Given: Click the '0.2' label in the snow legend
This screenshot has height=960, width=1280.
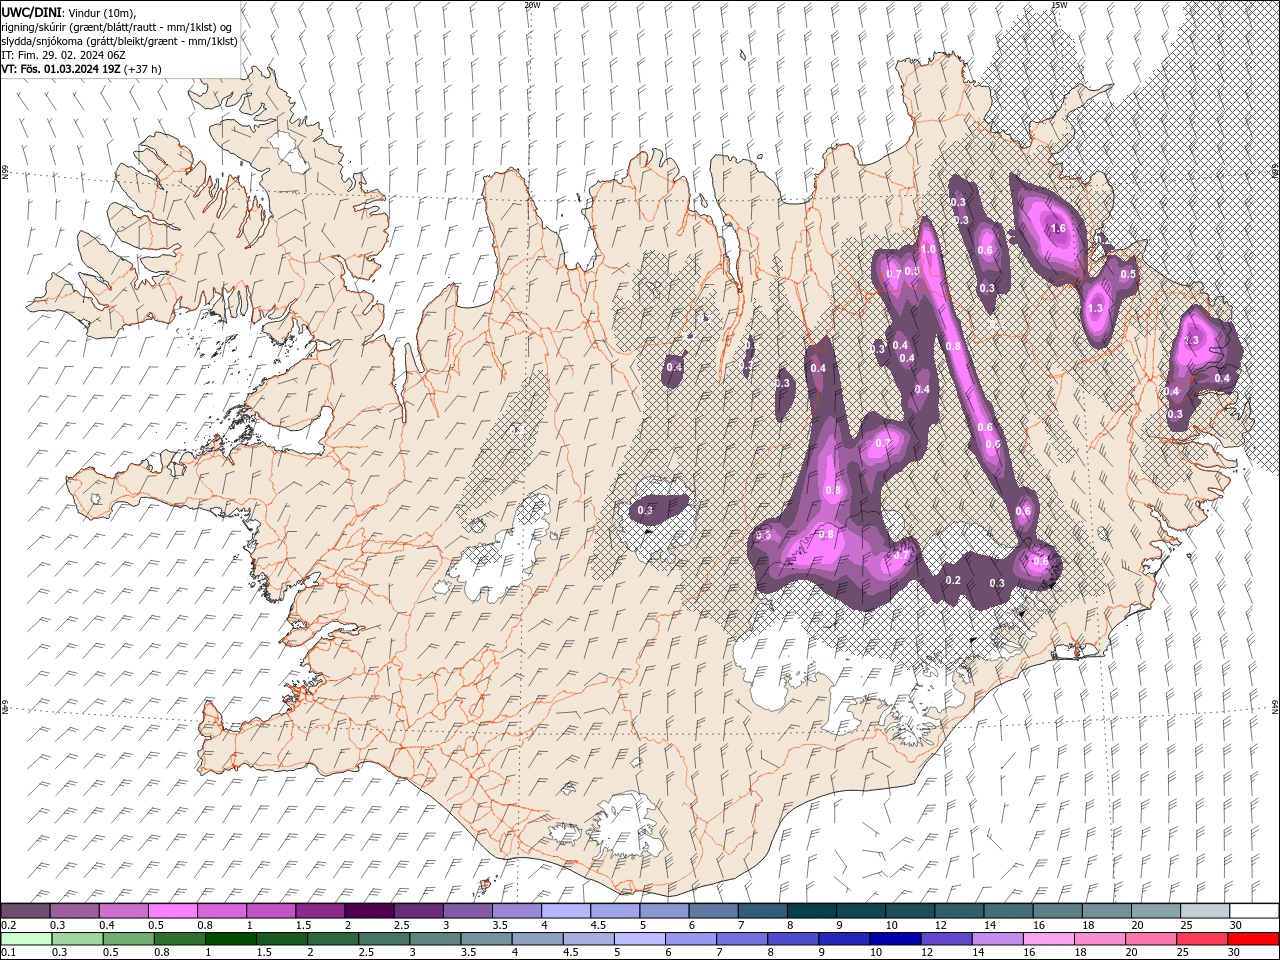Looking at the screenshot, I should coord(8,925).
